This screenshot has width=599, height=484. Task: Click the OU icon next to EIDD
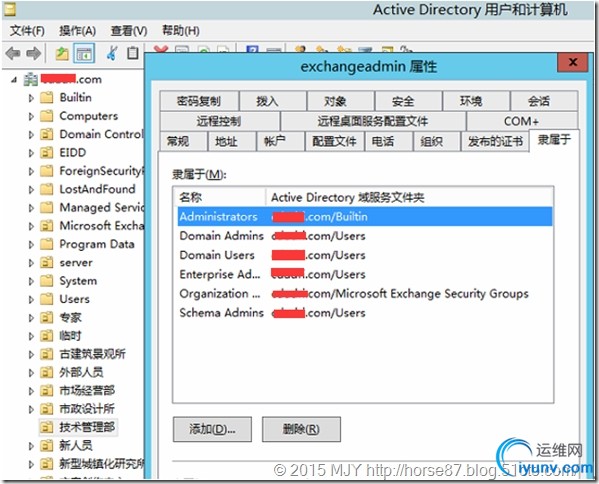(x=47, y=153)
